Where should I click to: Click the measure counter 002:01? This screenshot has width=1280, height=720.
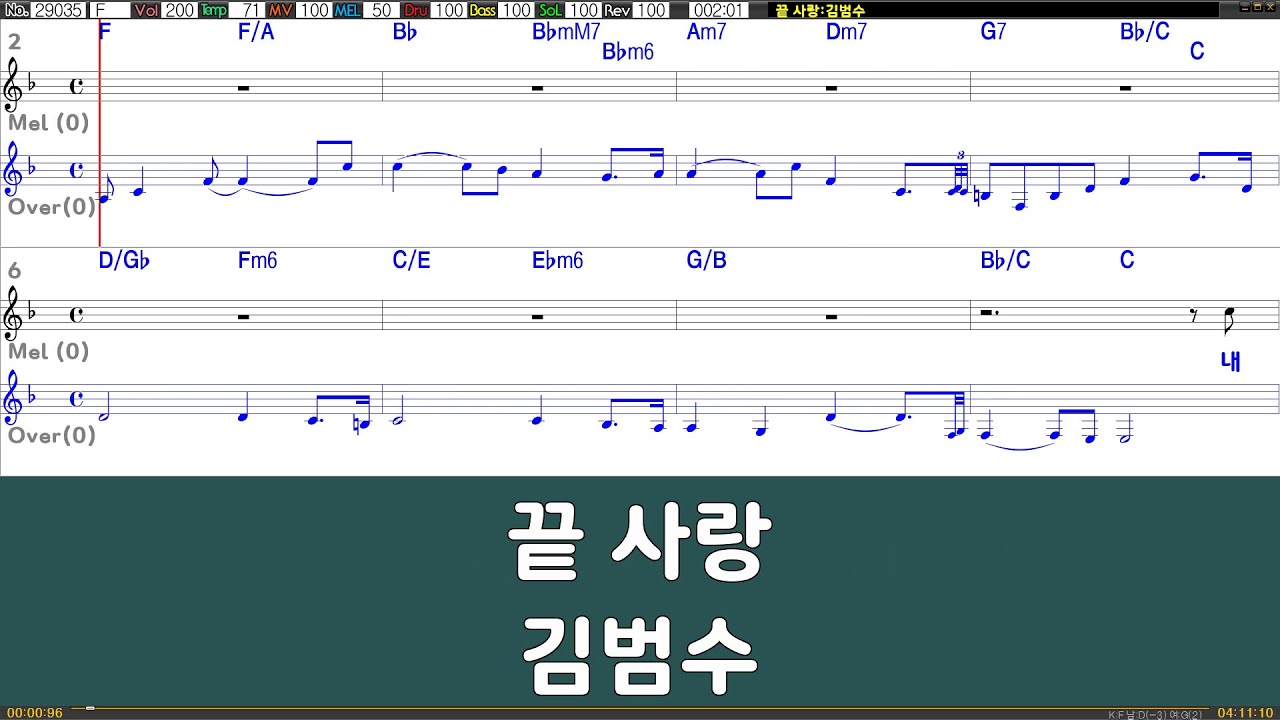(718, 10)
